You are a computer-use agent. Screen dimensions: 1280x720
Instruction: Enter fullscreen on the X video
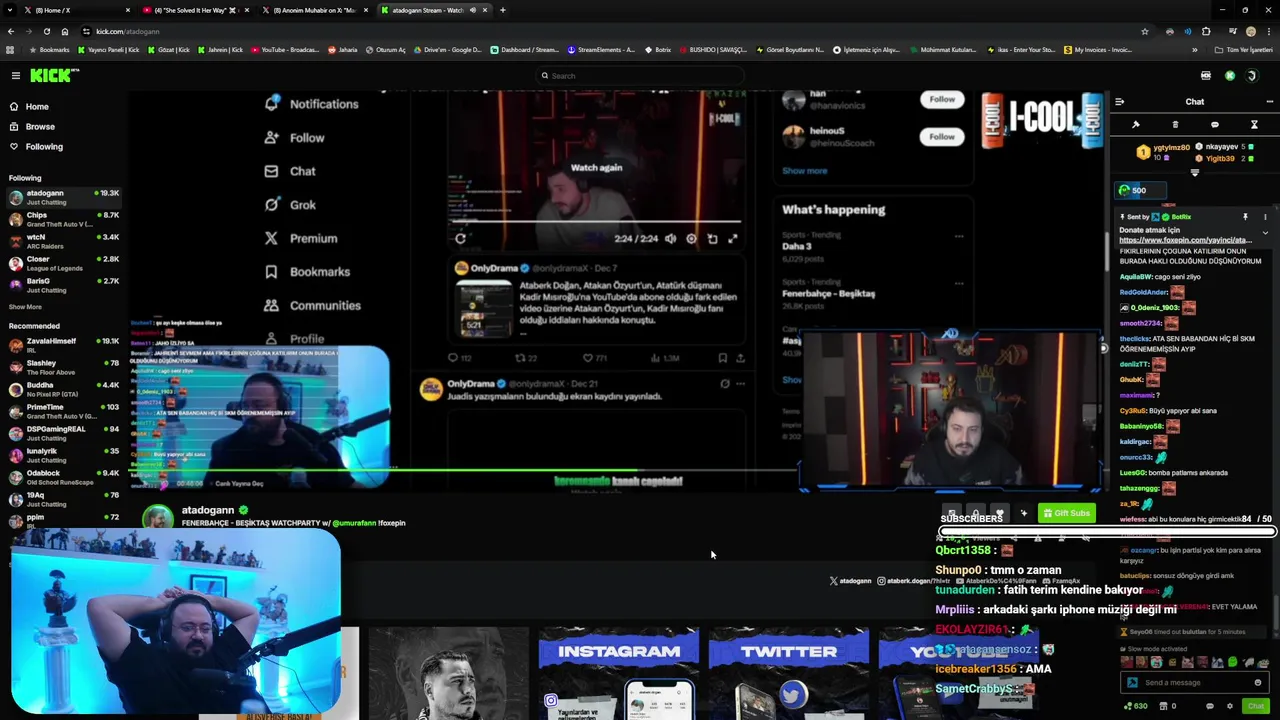733,238
